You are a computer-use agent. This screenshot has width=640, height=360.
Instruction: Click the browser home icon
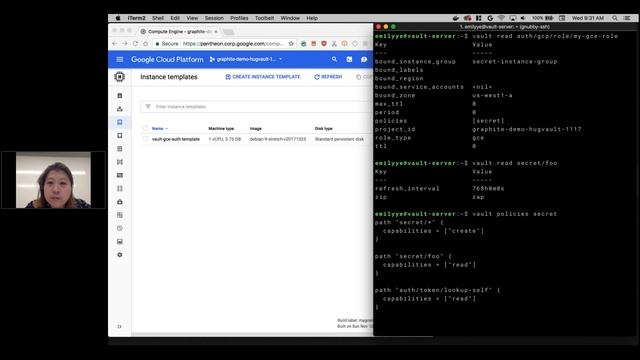click(145, 44)
